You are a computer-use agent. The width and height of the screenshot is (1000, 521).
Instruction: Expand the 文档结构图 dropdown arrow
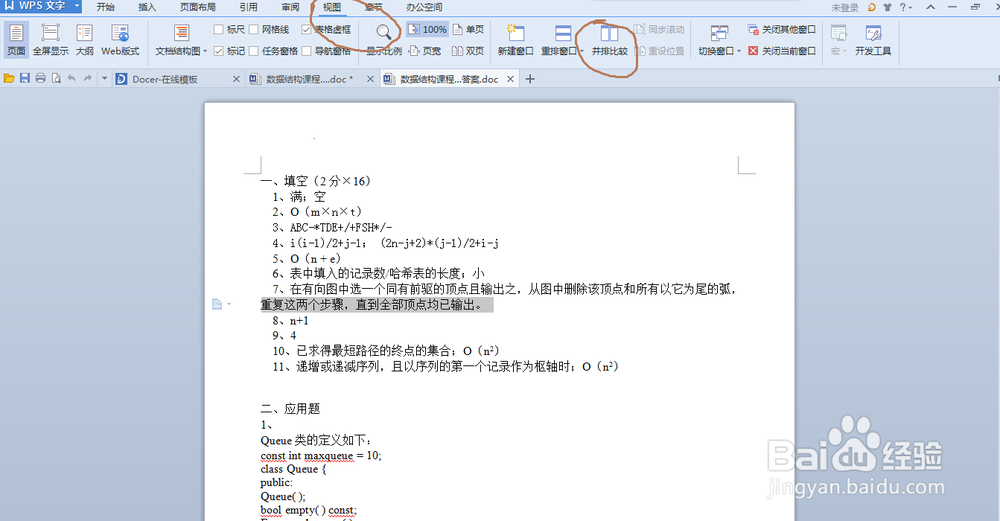click(205, 51)
